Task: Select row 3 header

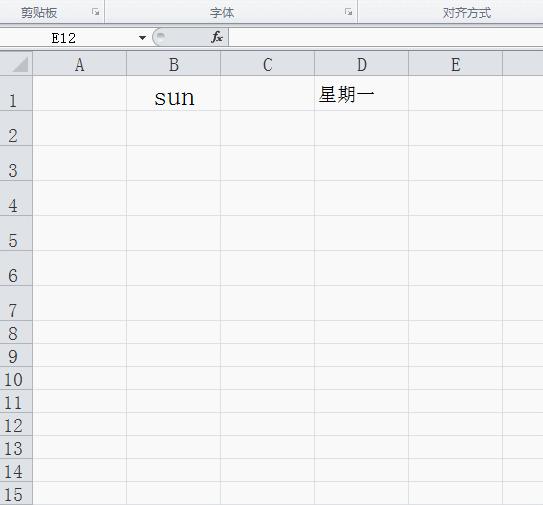Action: tap(16, 163)
